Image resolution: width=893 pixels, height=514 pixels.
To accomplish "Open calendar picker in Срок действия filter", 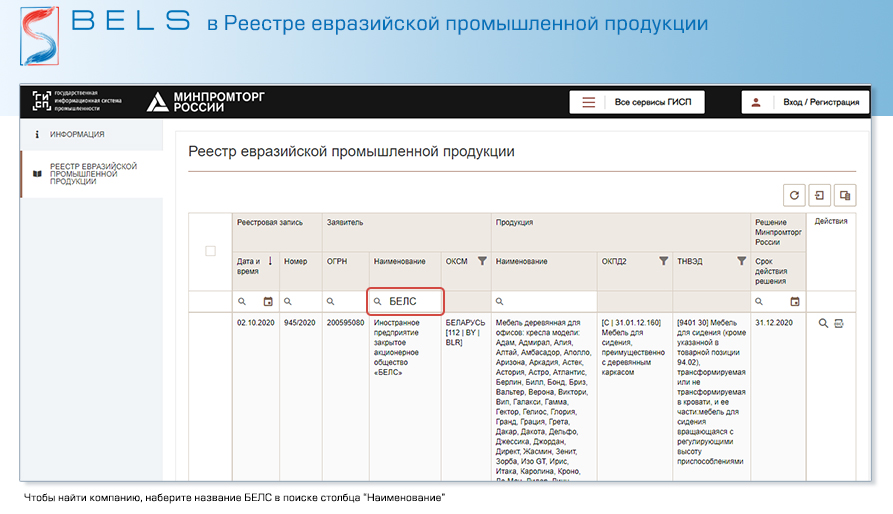I will (795, 301).
